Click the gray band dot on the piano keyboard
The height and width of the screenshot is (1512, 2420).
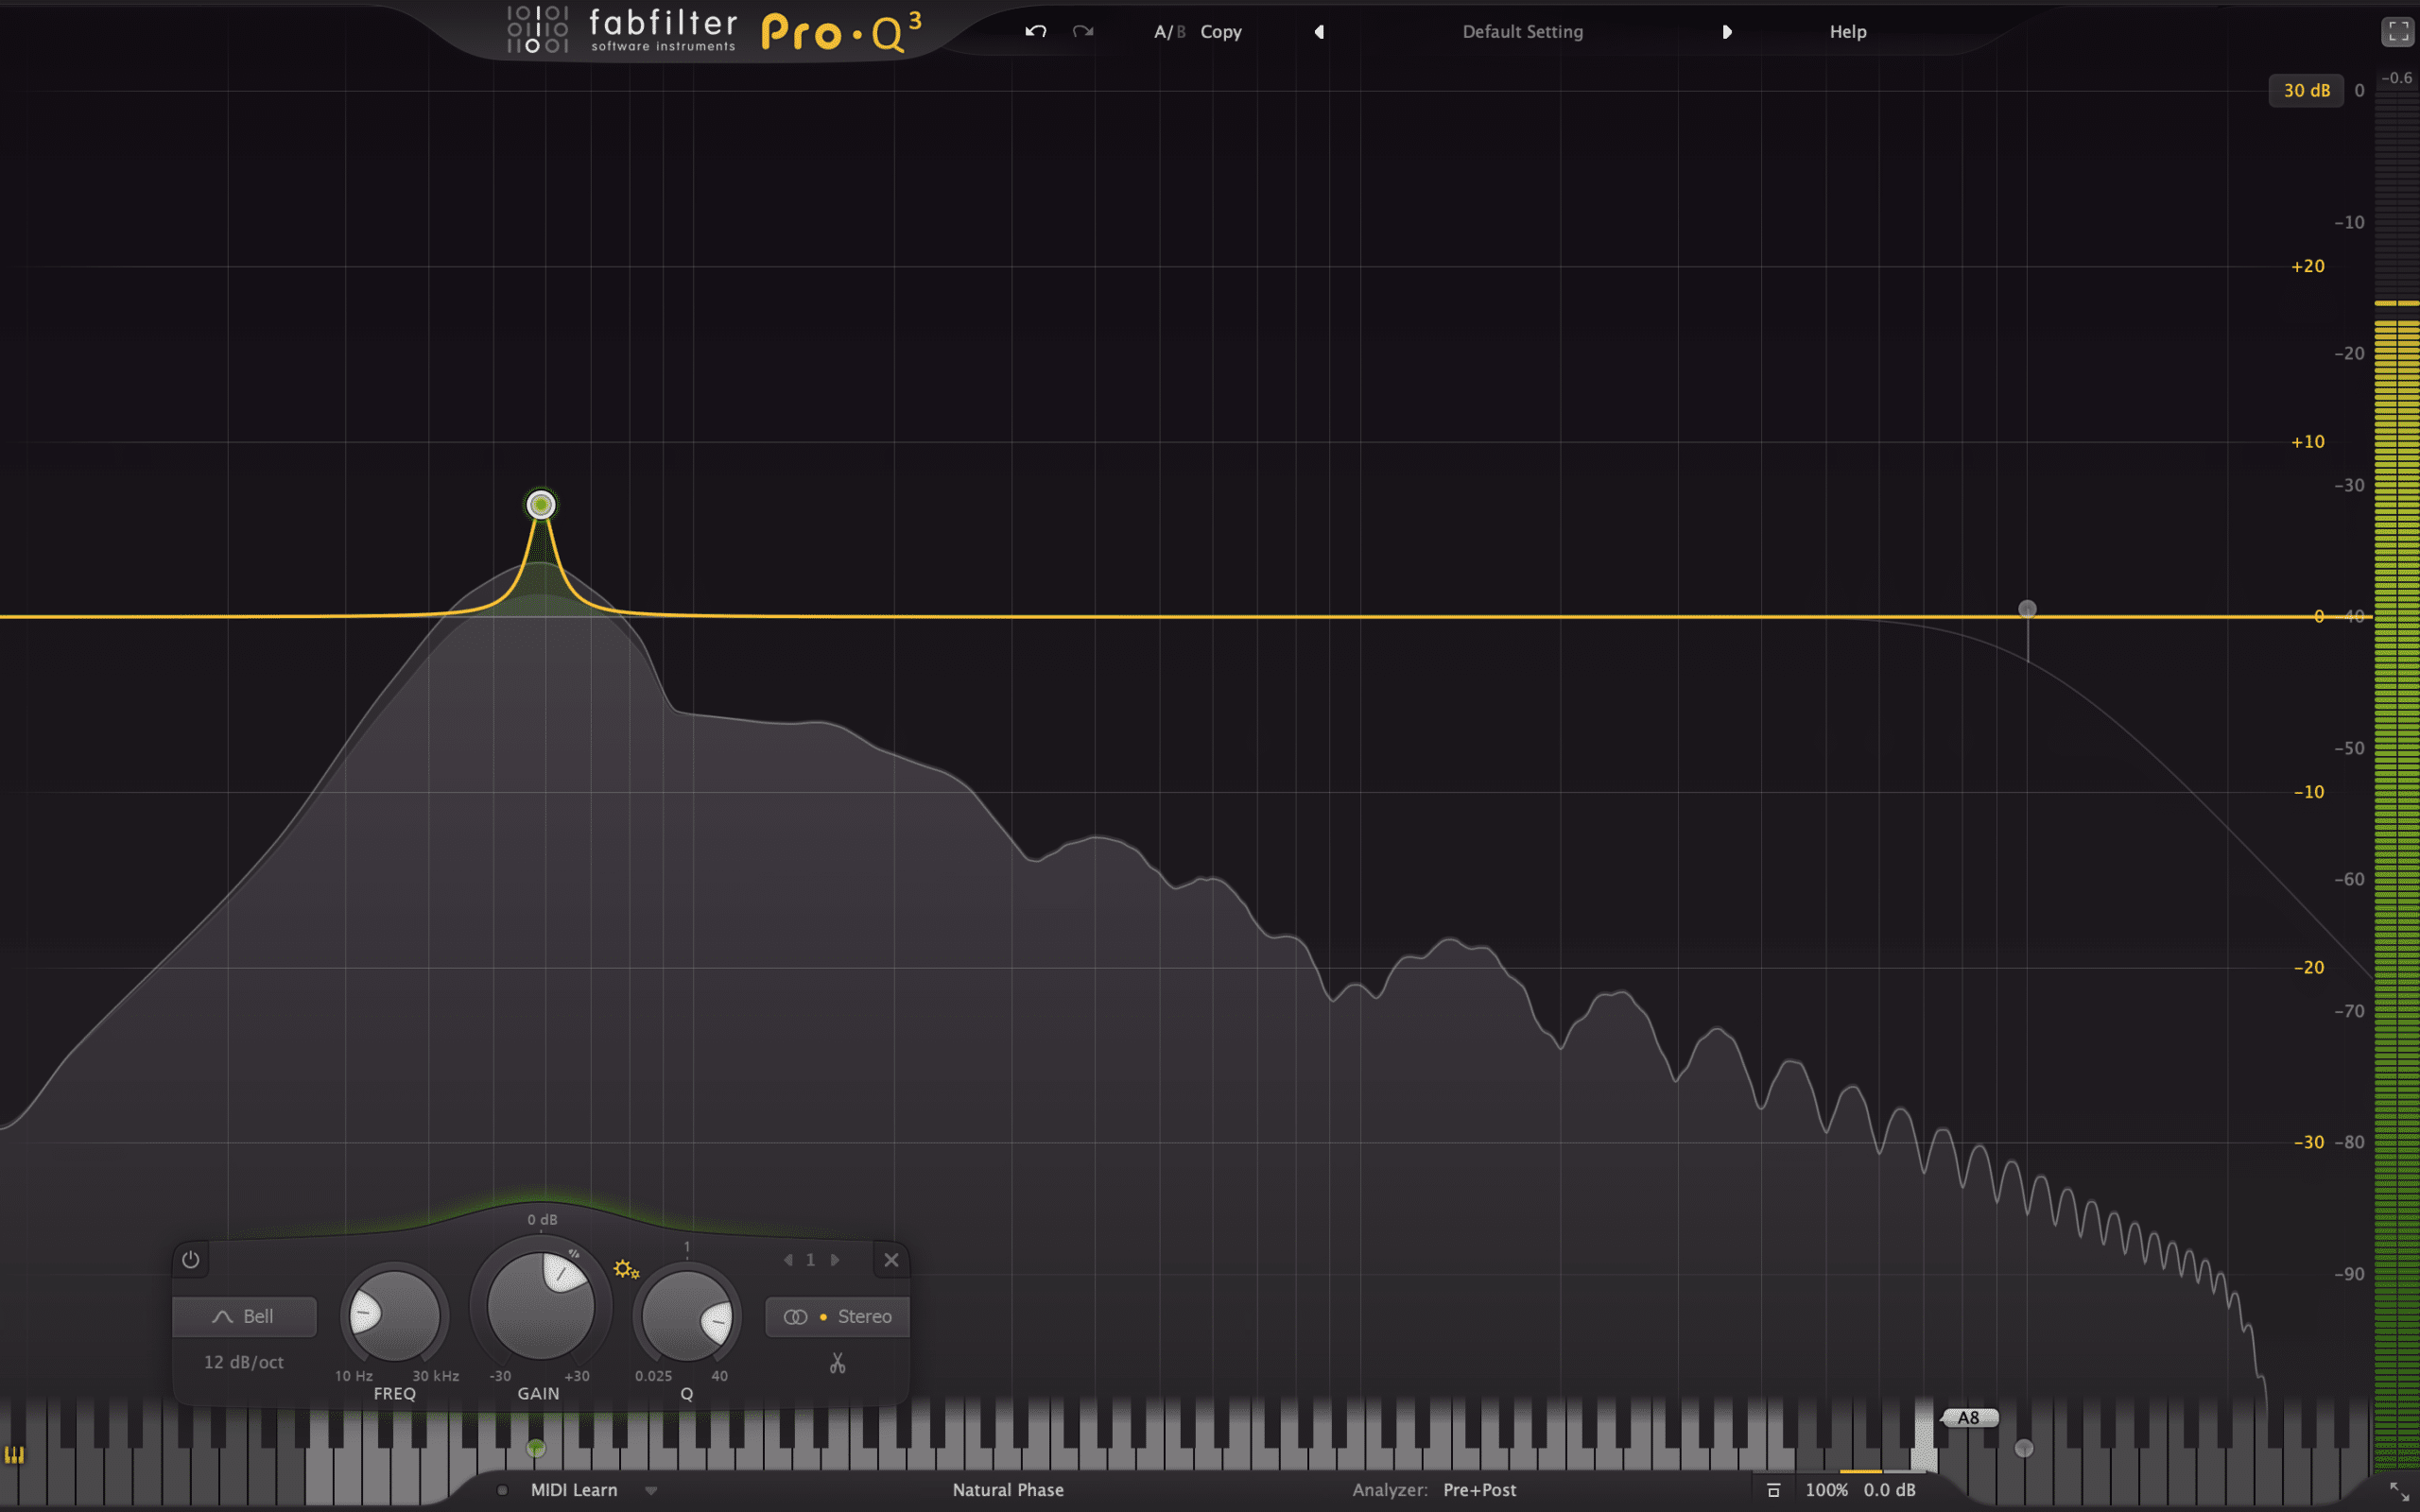(x=2024, y=1448)
